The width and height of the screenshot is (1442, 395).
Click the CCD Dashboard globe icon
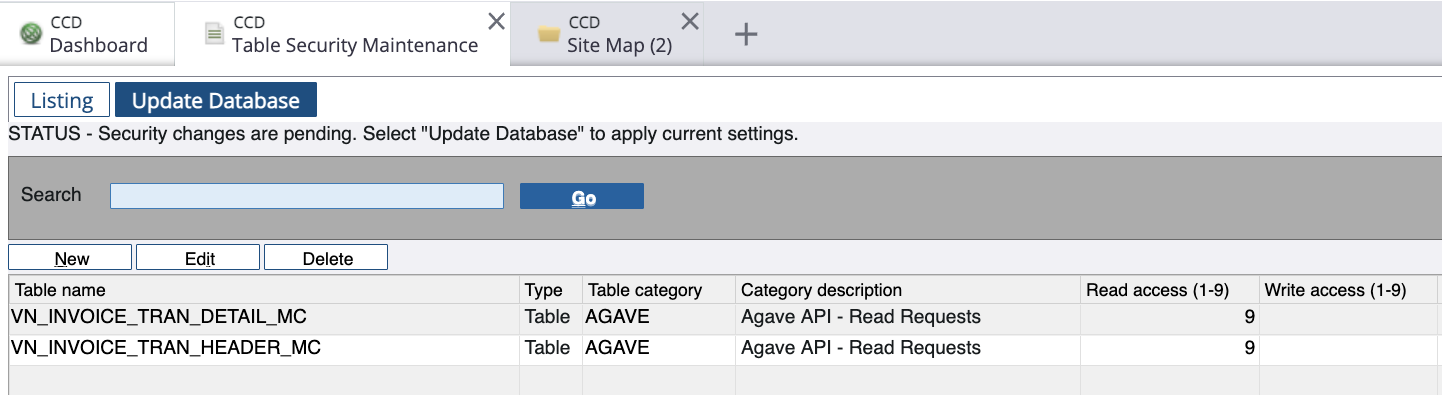33,34
